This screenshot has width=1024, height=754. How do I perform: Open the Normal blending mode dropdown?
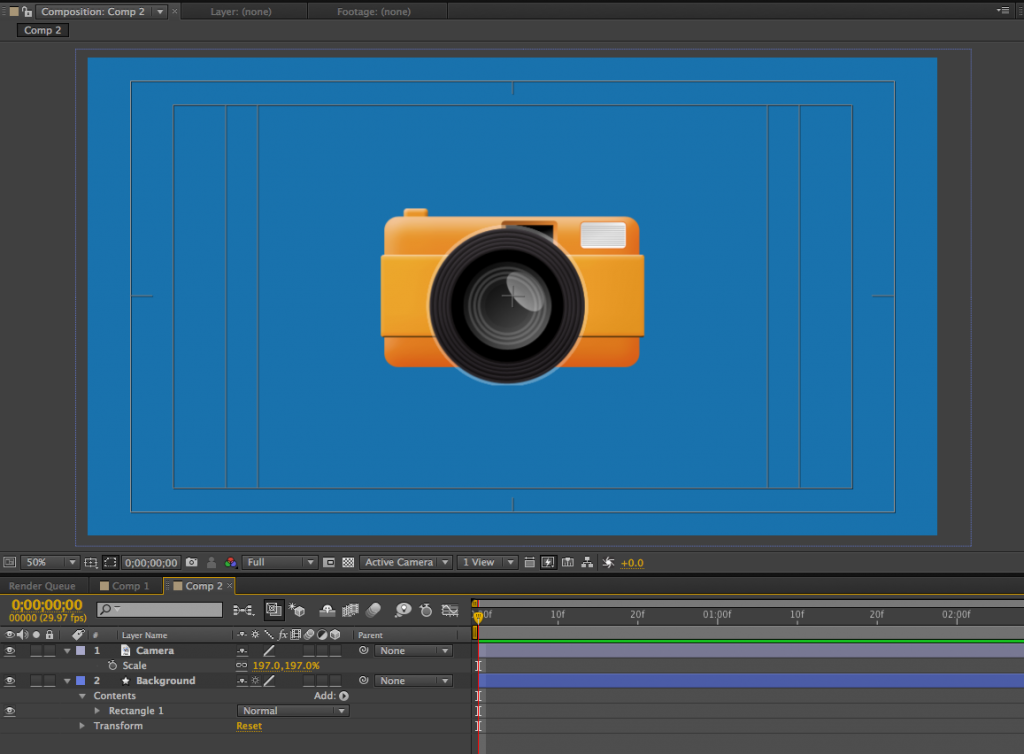pos(292,710)
